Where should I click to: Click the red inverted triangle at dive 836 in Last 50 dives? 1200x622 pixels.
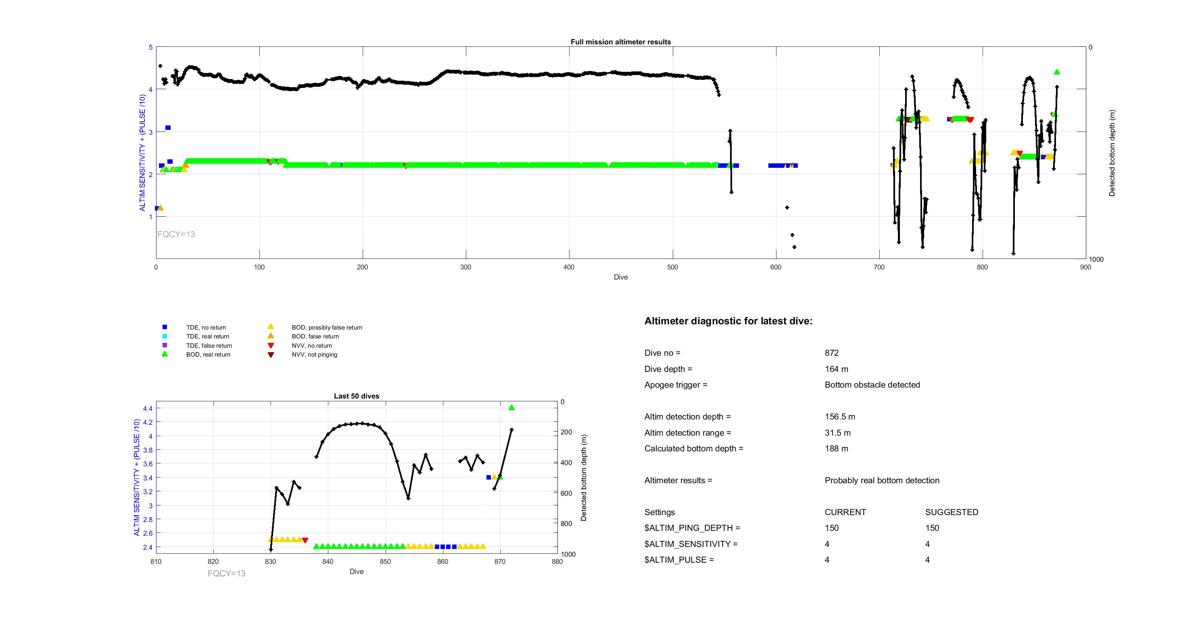point(305,540)
